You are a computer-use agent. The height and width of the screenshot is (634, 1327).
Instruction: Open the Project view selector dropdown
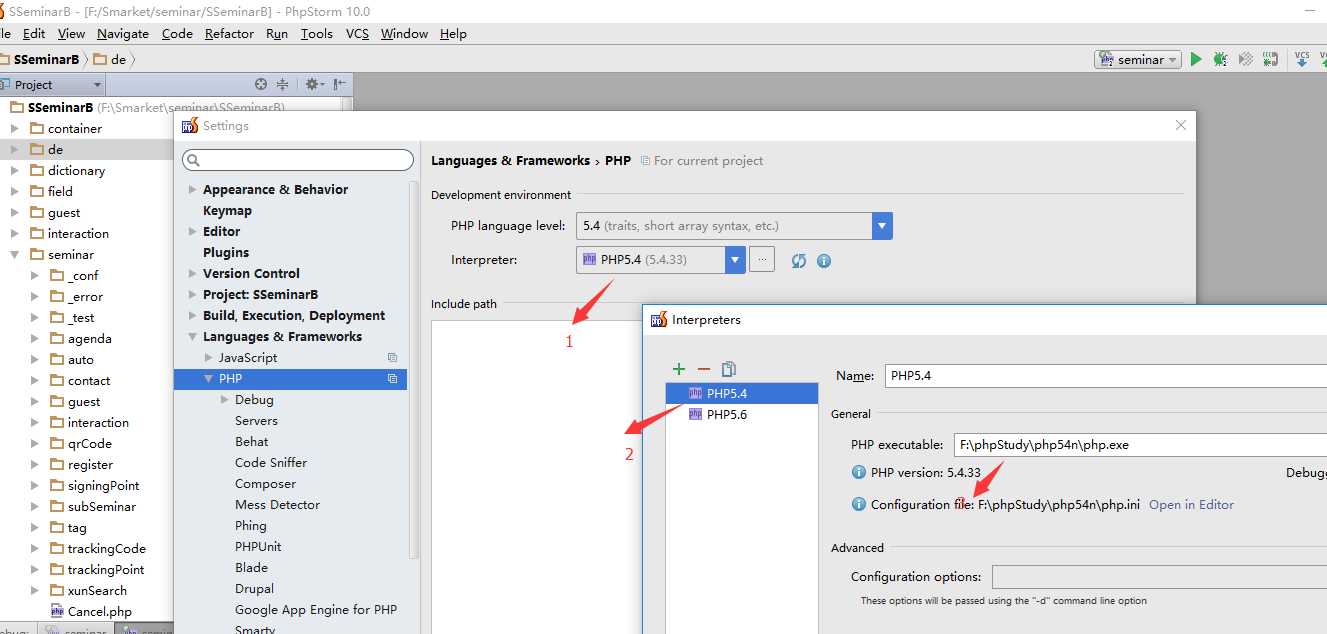[x=51, y=85]
